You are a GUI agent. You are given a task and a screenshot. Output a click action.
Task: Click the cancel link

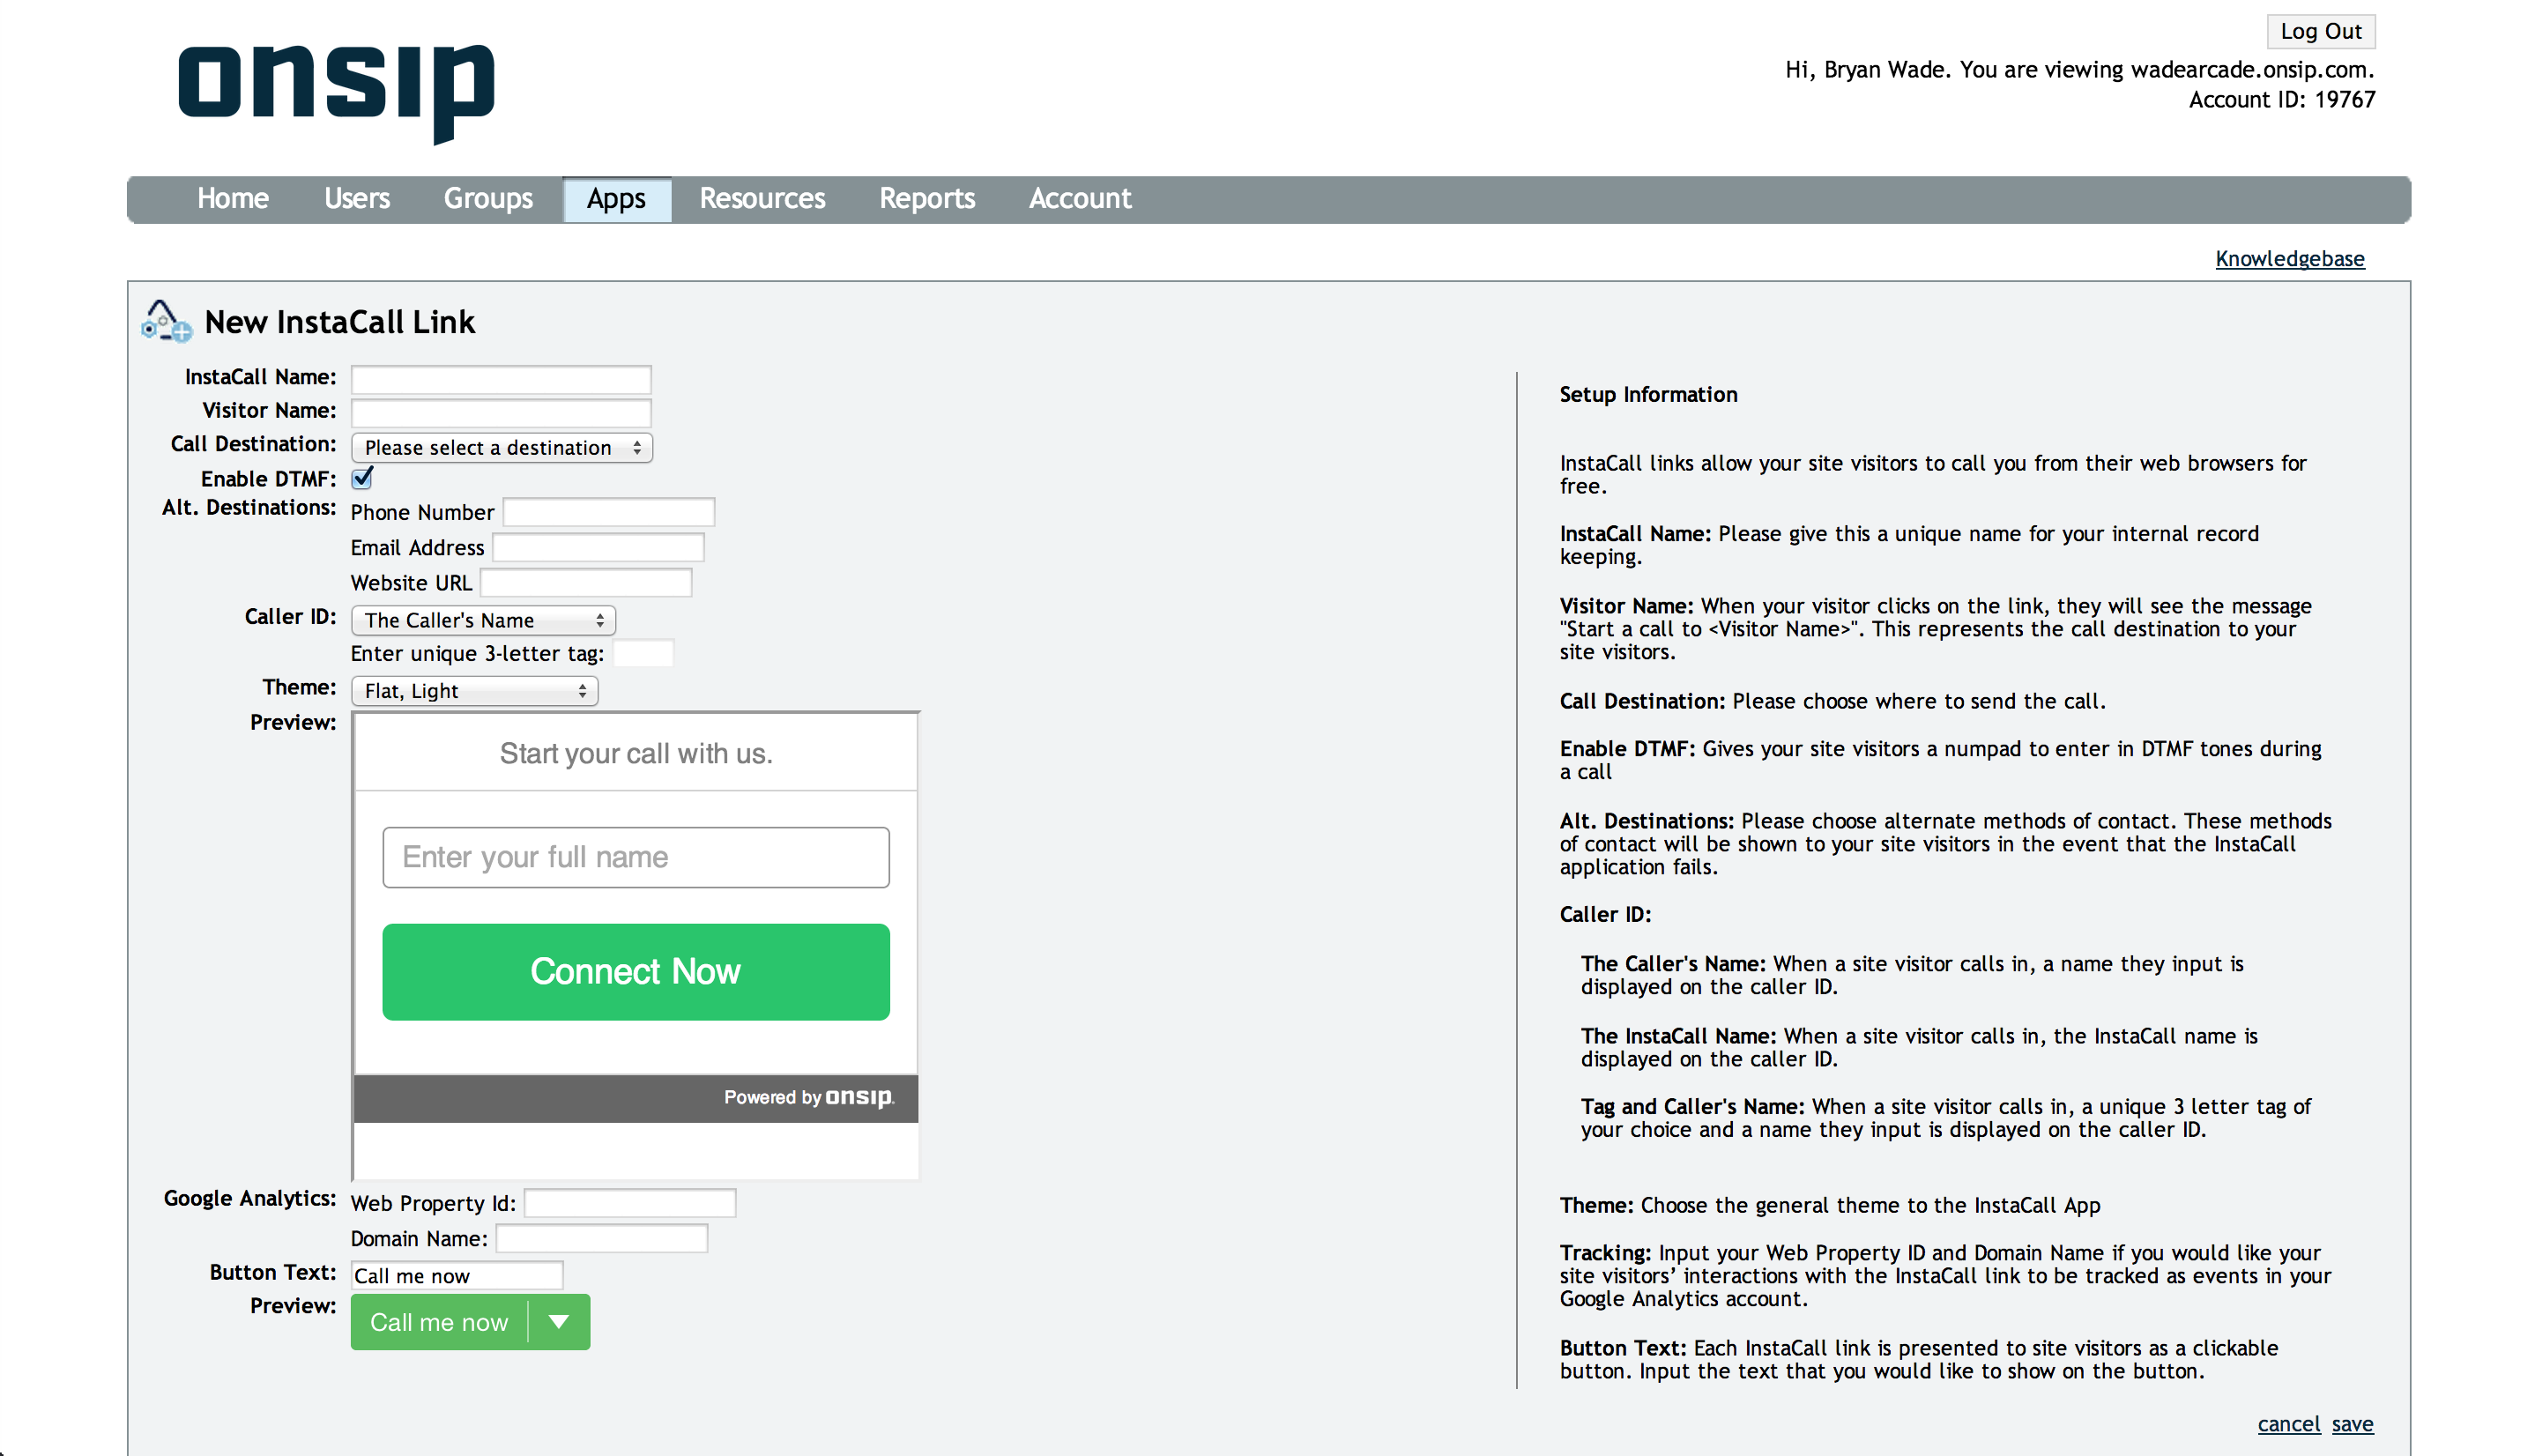click(x=2288, y=1424)
